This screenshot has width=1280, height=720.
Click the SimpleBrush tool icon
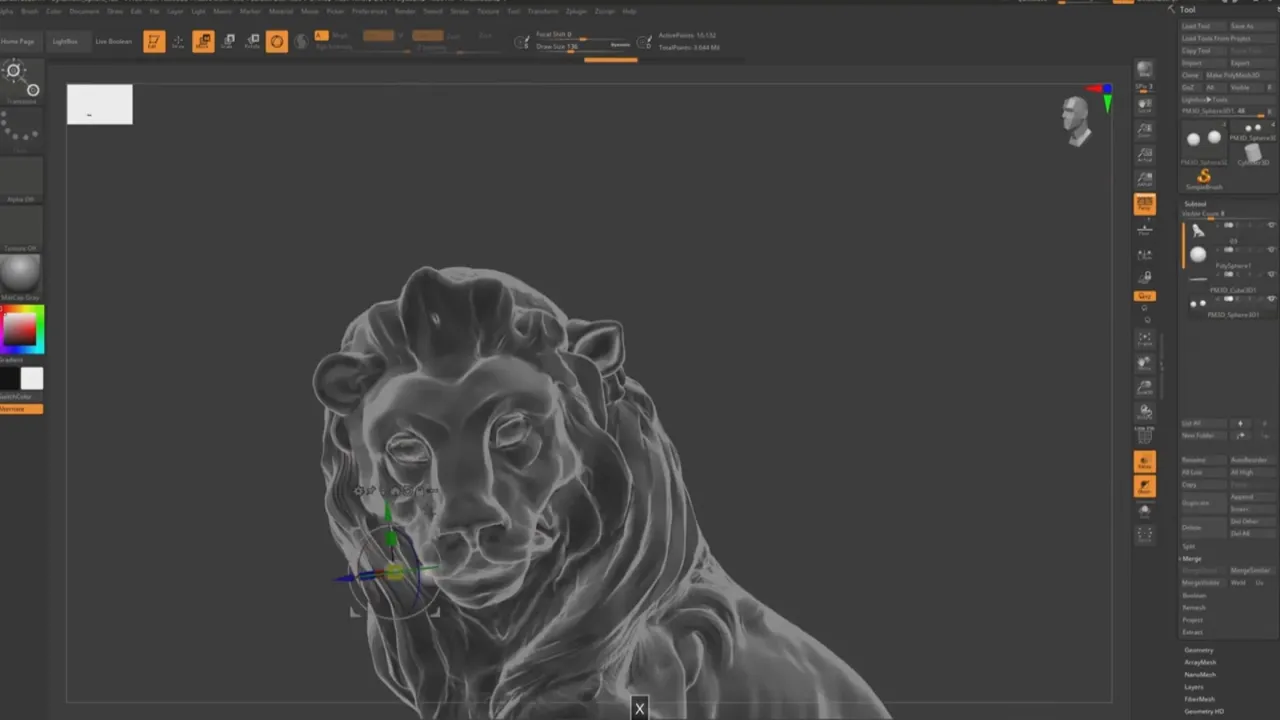click(x=1204, y=179)
